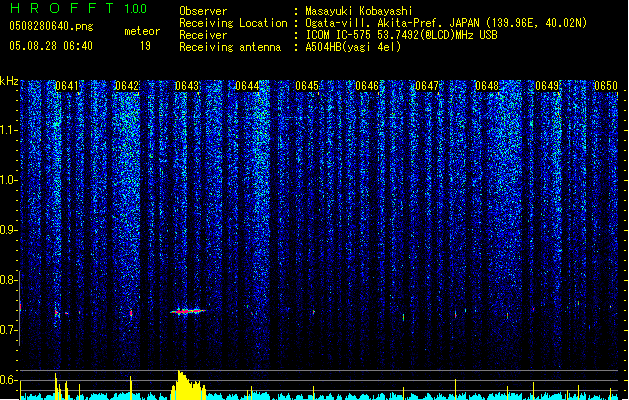Click the 0643 time marker
Image resolution: width=629 pixels, height=400 pixels.
pyautogui.click(x=187, y=86)
